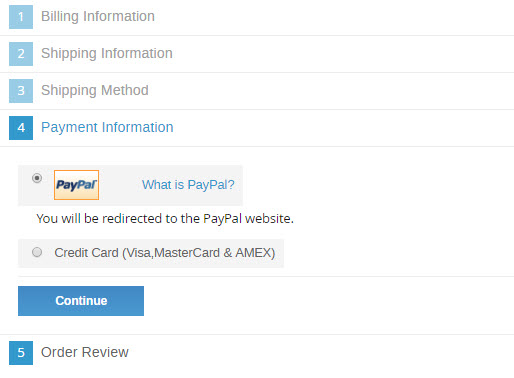Select the Credit Card radio button

37,252
